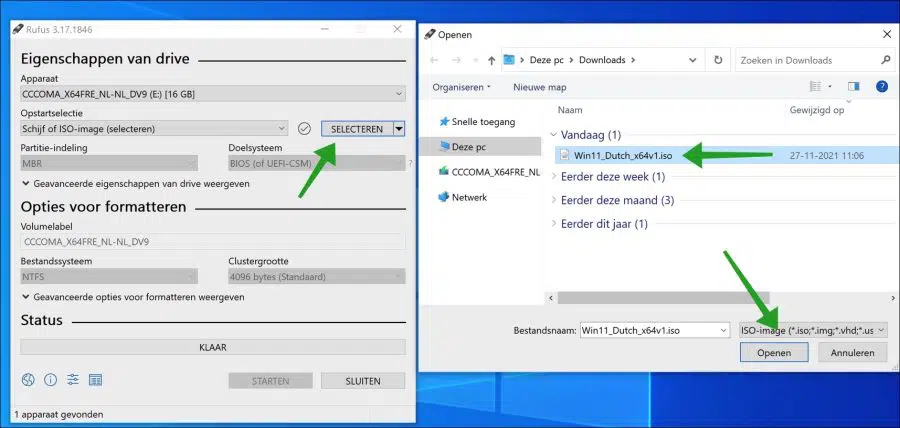Click Downloads in the address breadcrumb
Image resolution: width=900 pixels, height=428 pixels.
pyautogui.click(x=602, y=60)
